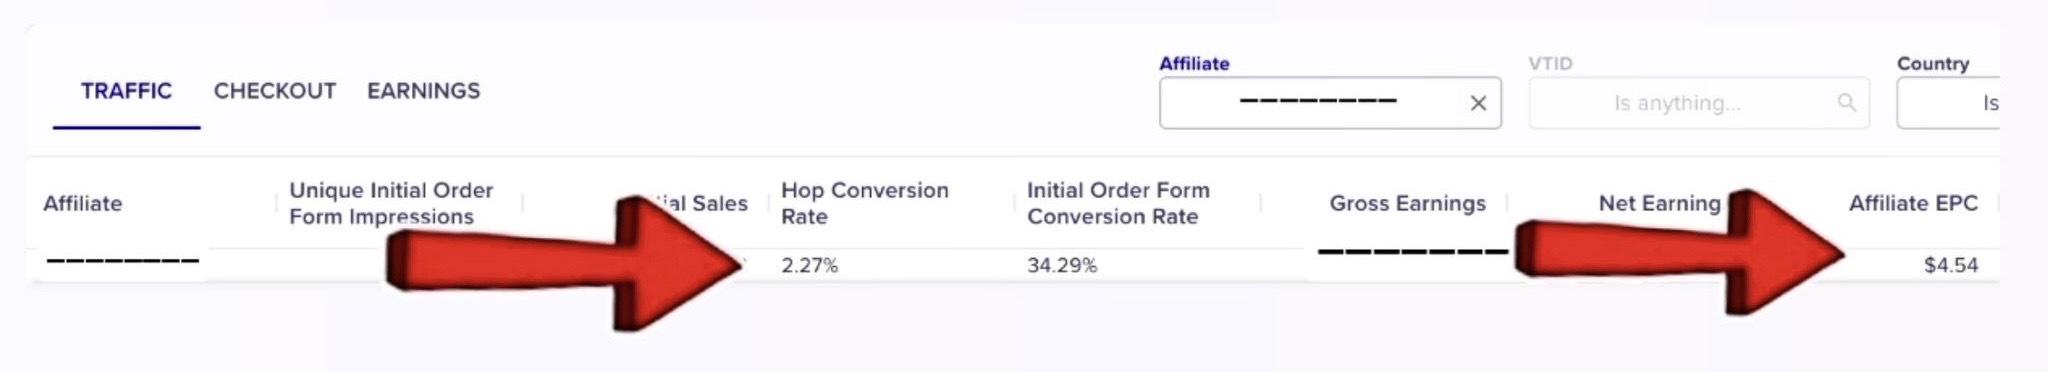Sort by Gross Earnings column header
The width and height of the screenshot is (2048, 372).
click(x=1407, y=203)
